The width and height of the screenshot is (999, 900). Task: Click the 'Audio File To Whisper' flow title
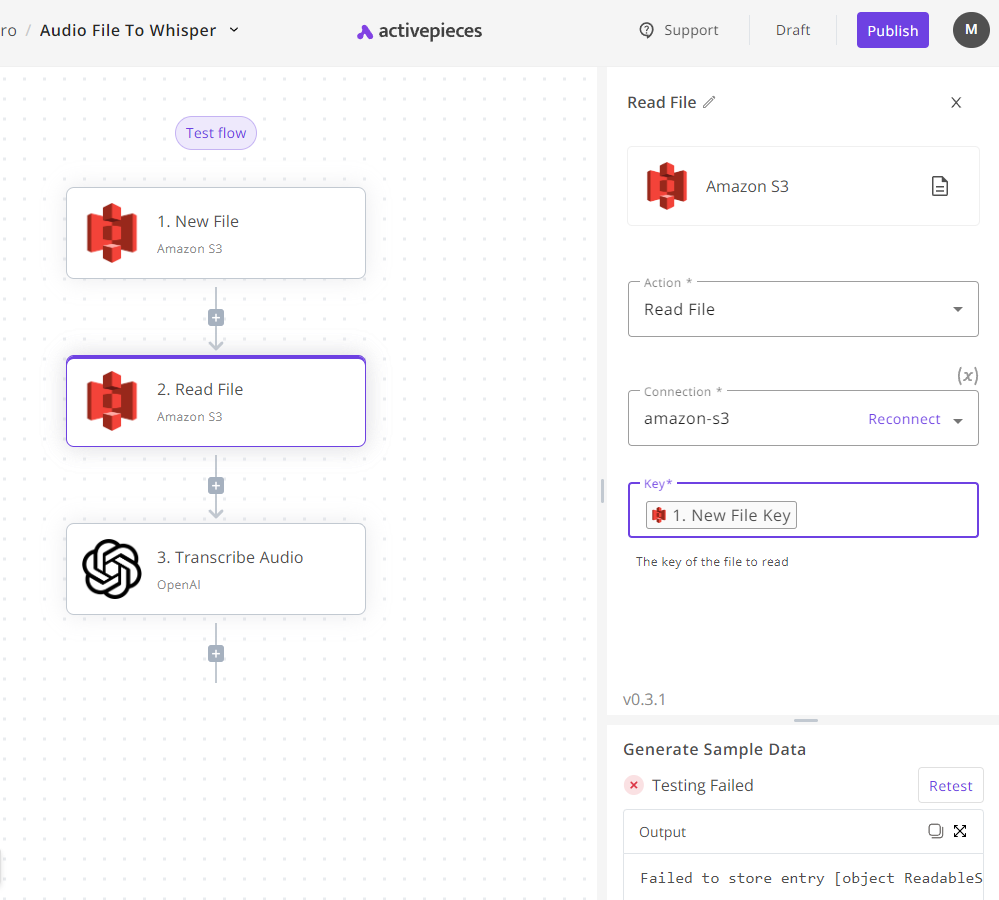[x=128, y=30]
